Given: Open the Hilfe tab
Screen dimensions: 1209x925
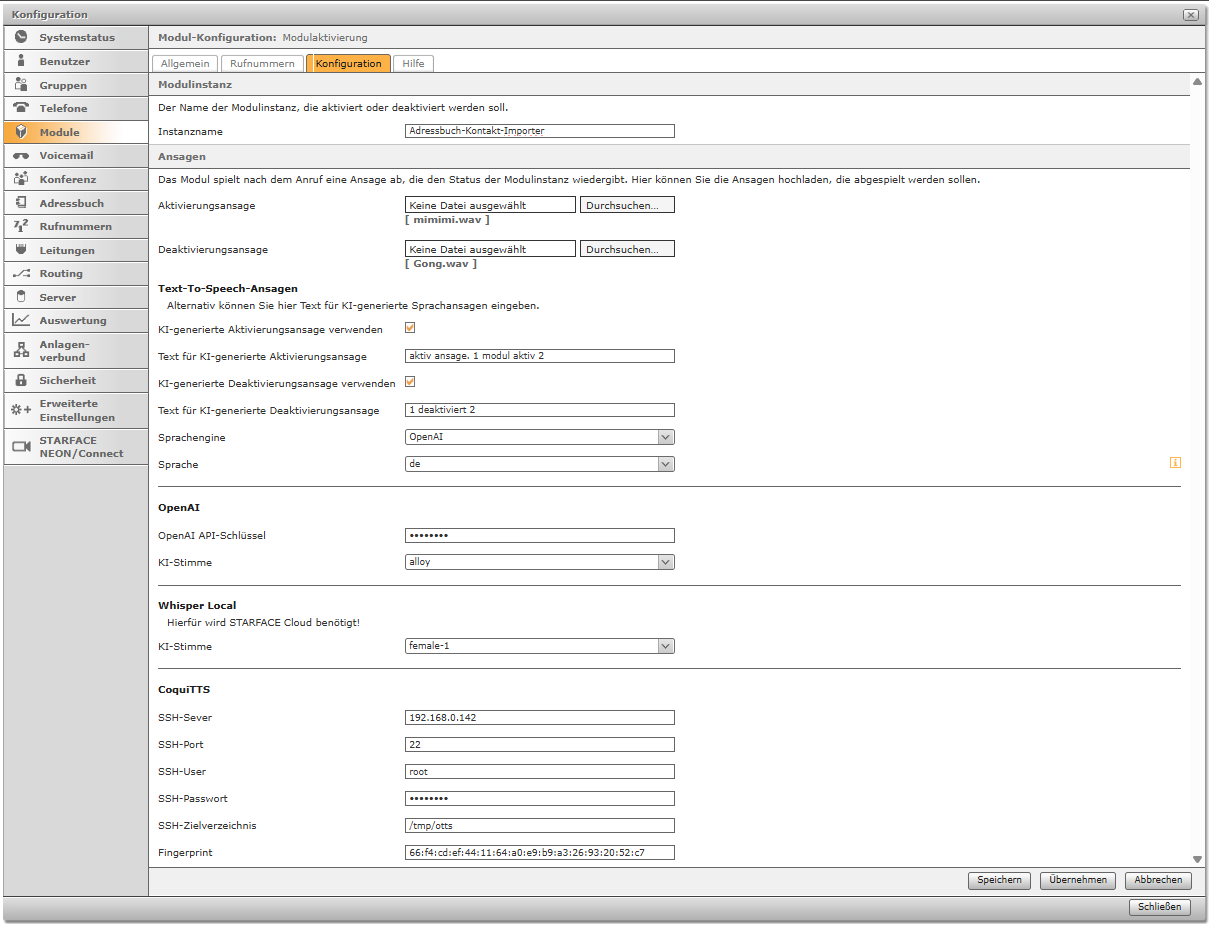Looking at the screenshot, I should (413, 63).
